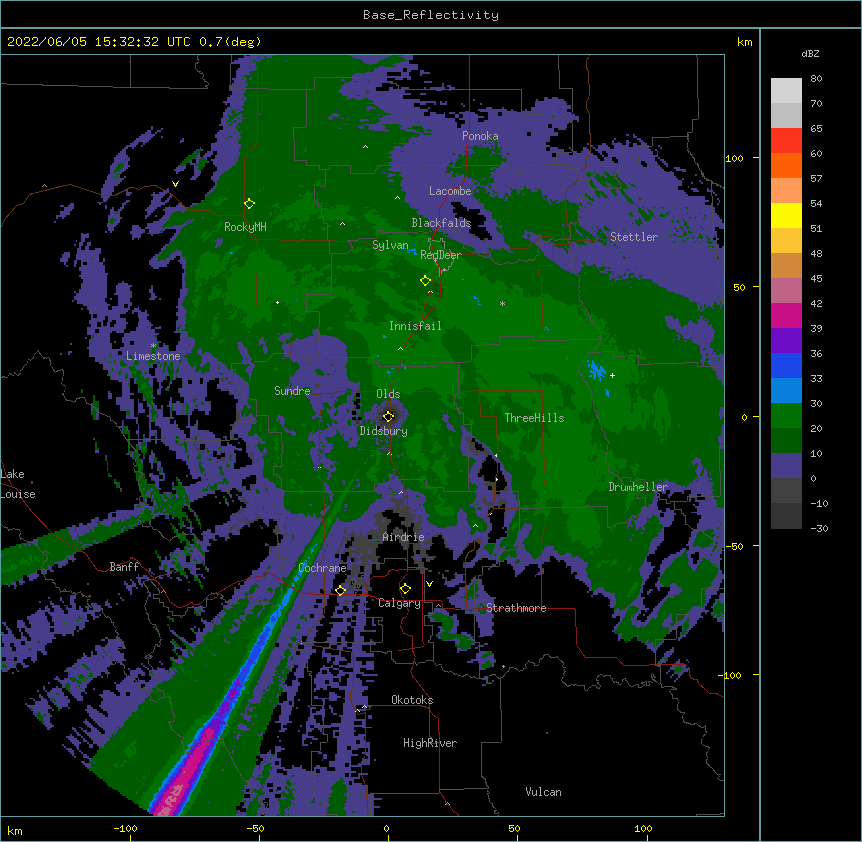Pick the bright green swatch below 30 dBZ
The image size is (862, 842).
786,416
